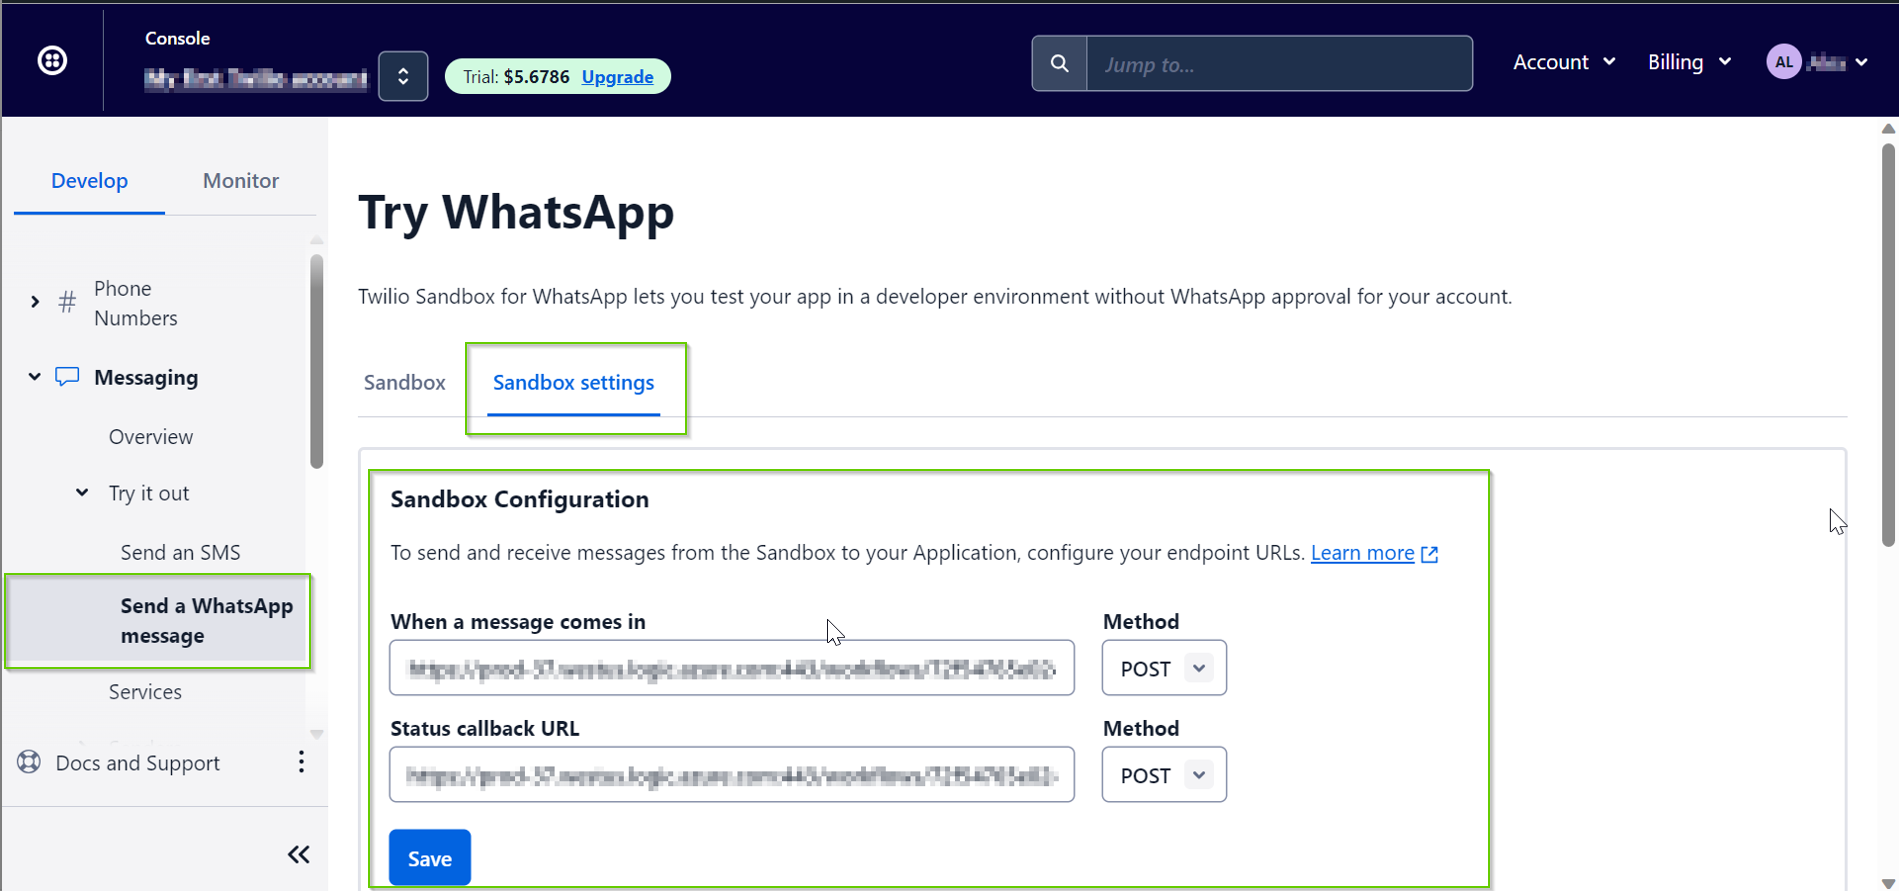Click the Save button
Screen dimensions: 1899x891
click(x=429, y=858)
